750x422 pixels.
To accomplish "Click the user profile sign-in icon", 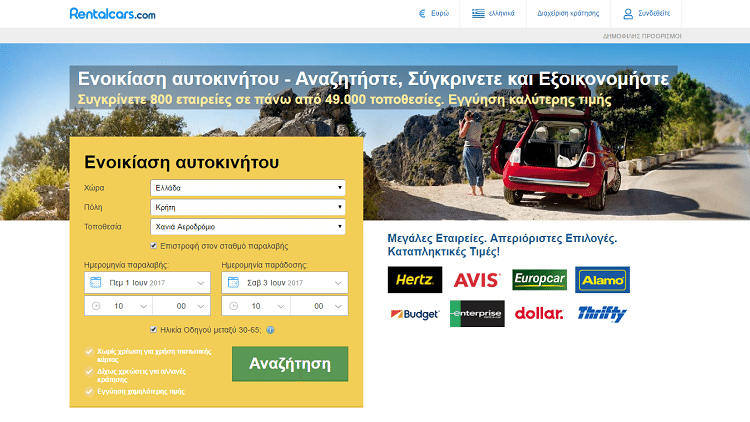I will tap(628, 14).
